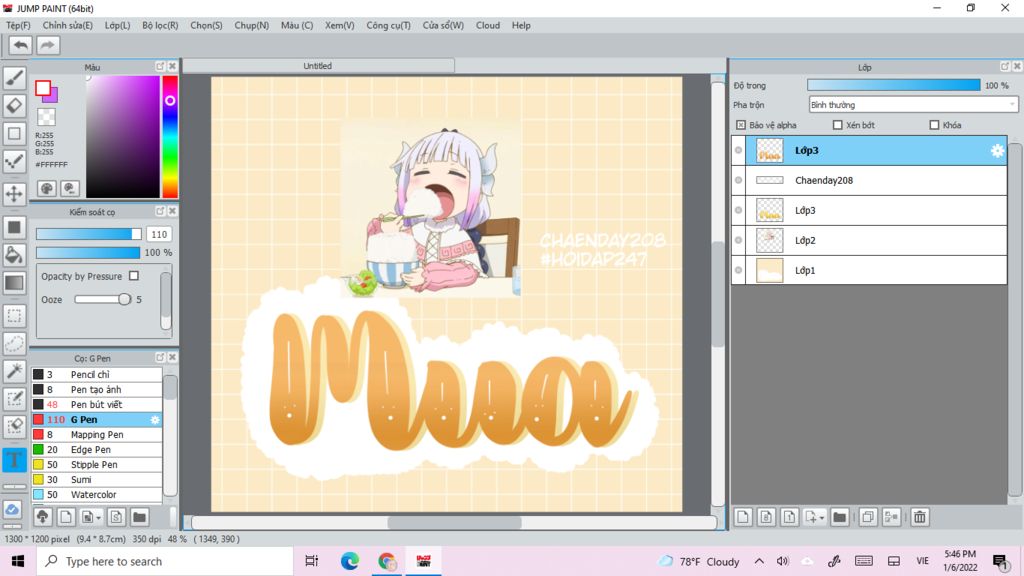Select the Brush tool

click(x=14, y=78)
